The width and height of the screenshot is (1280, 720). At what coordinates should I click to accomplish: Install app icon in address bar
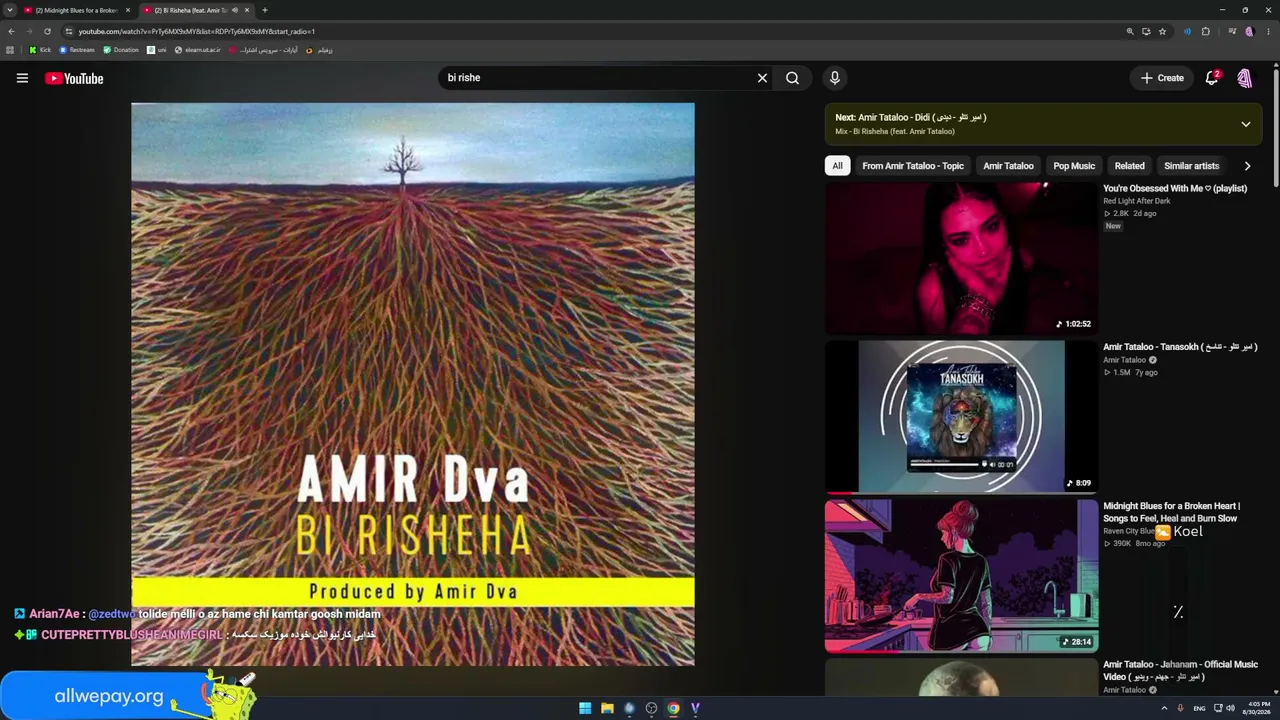point(1146,31)
